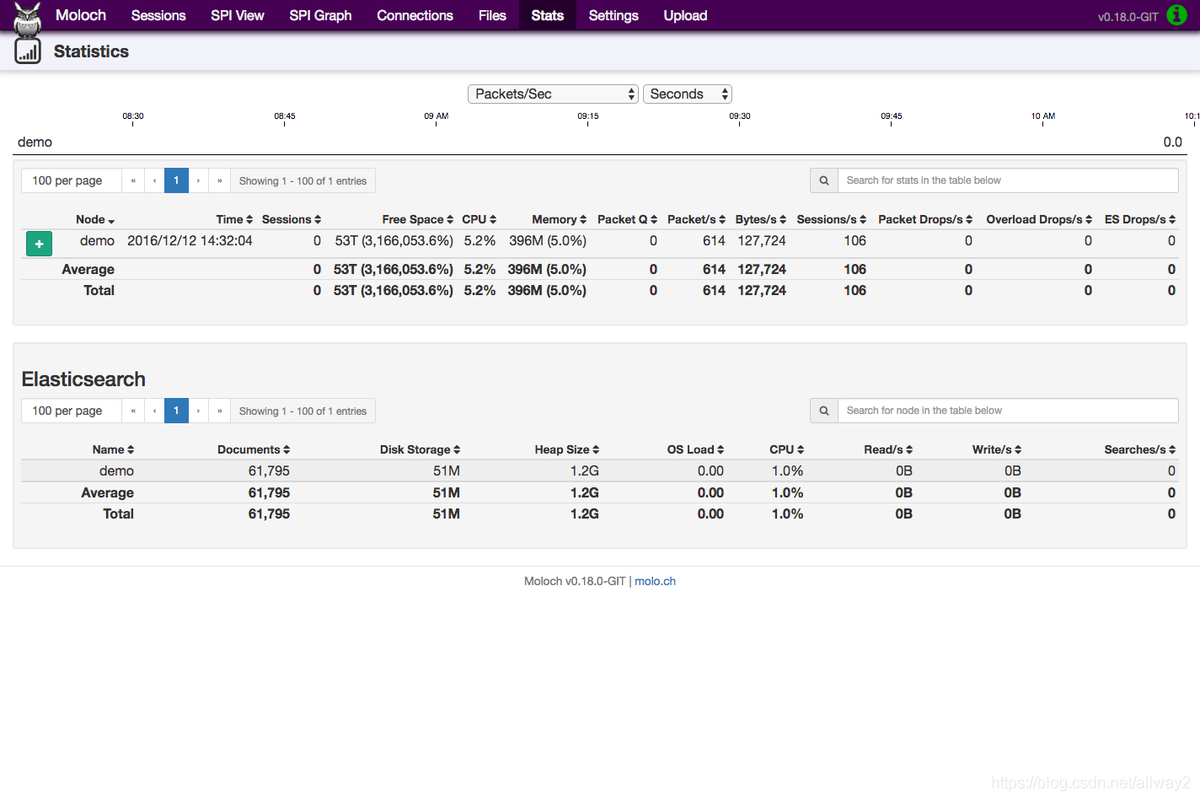Go to first page in Elasticsearch pagination
The image size is (1200, 801).
[133, 411]
